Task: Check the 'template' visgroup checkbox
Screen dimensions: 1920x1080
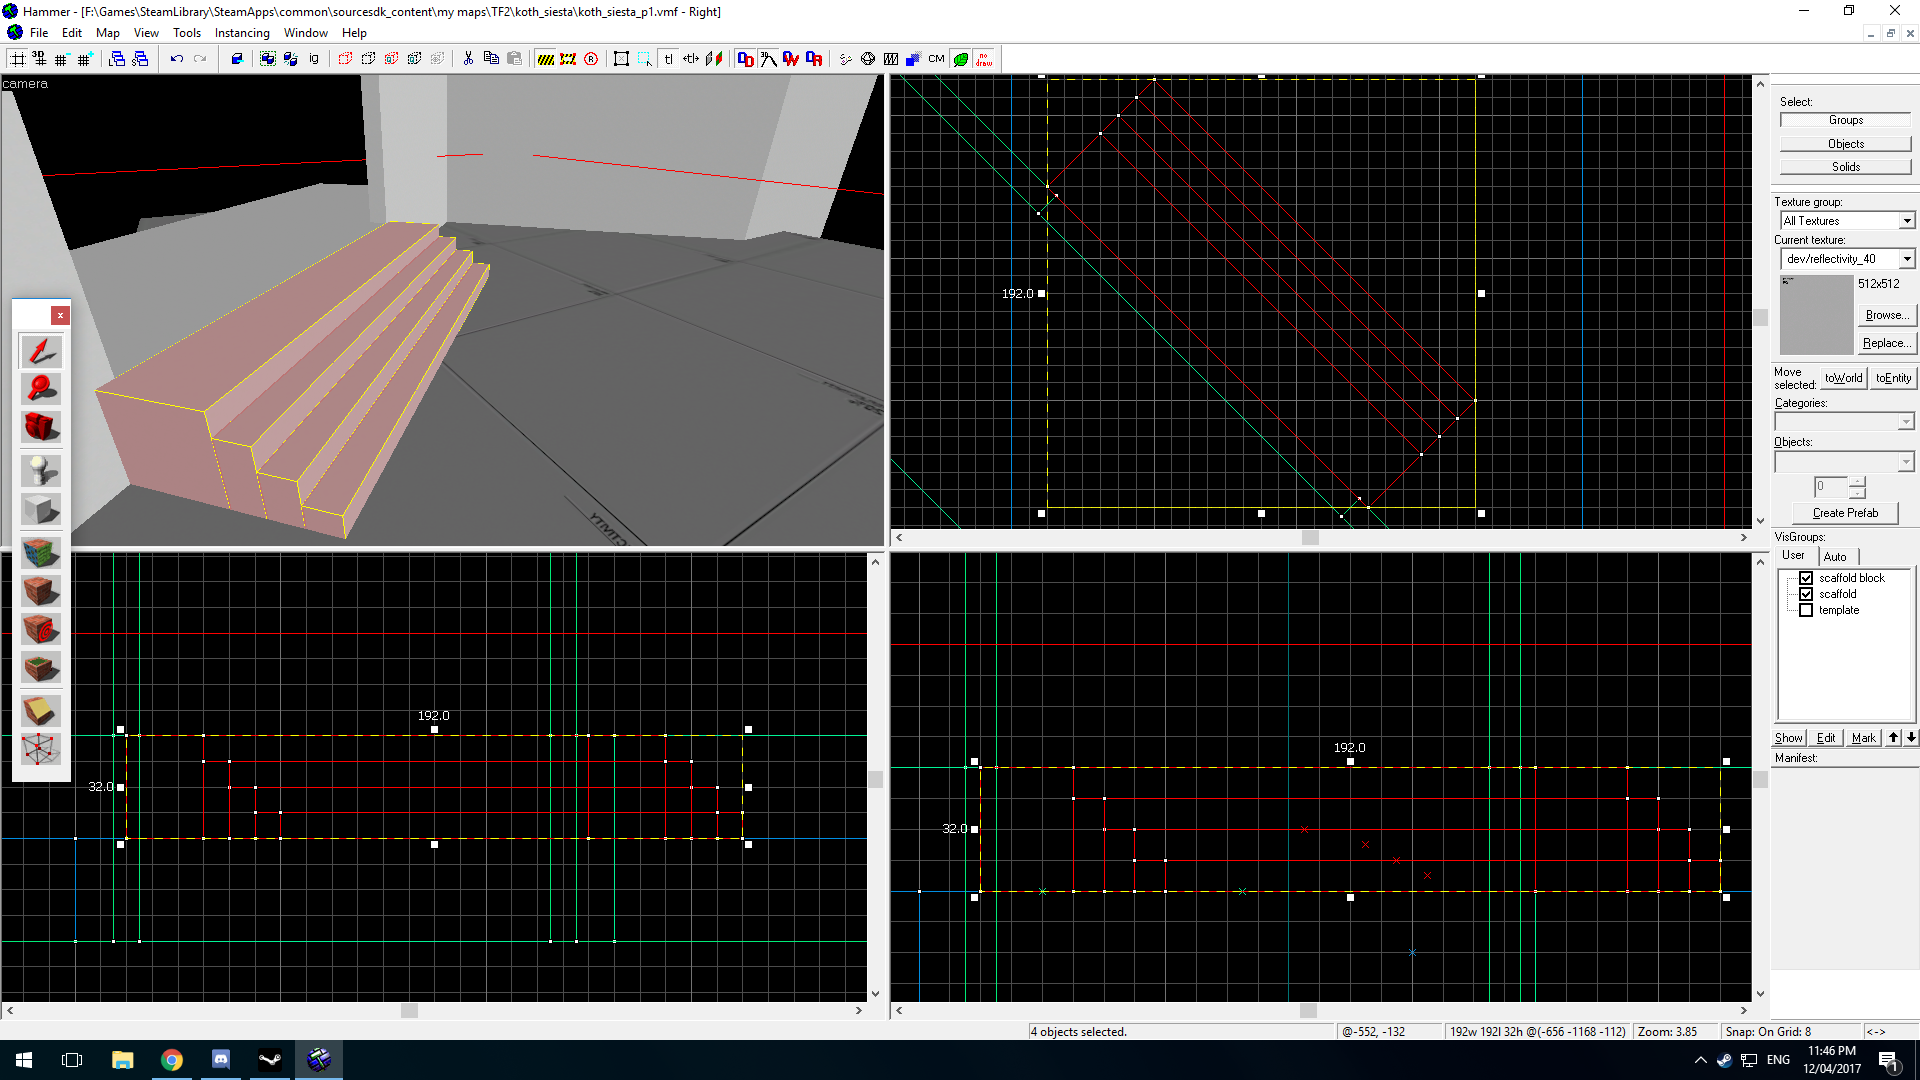Action: (x=1806, y=610)
